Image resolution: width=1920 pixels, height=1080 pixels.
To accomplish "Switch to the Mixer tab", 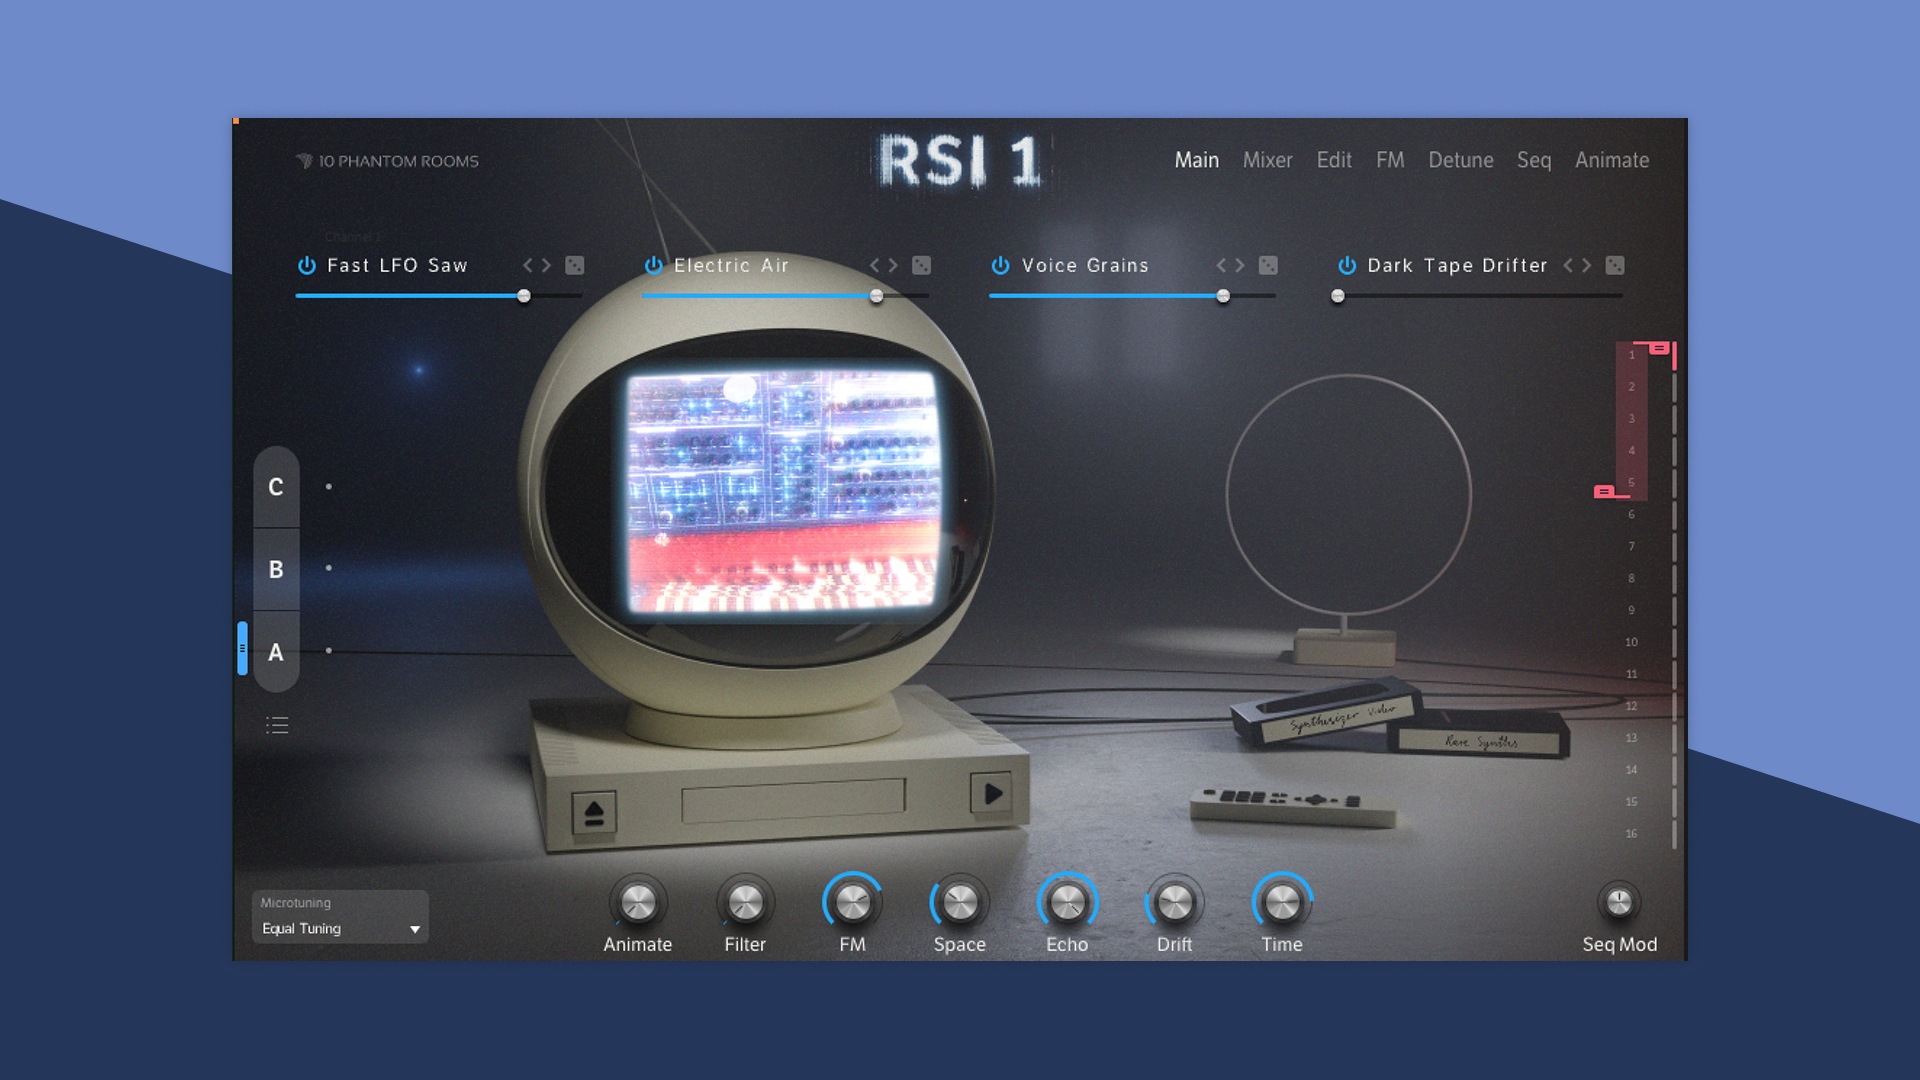I will pyautogui.click(x=1267, y=160).
